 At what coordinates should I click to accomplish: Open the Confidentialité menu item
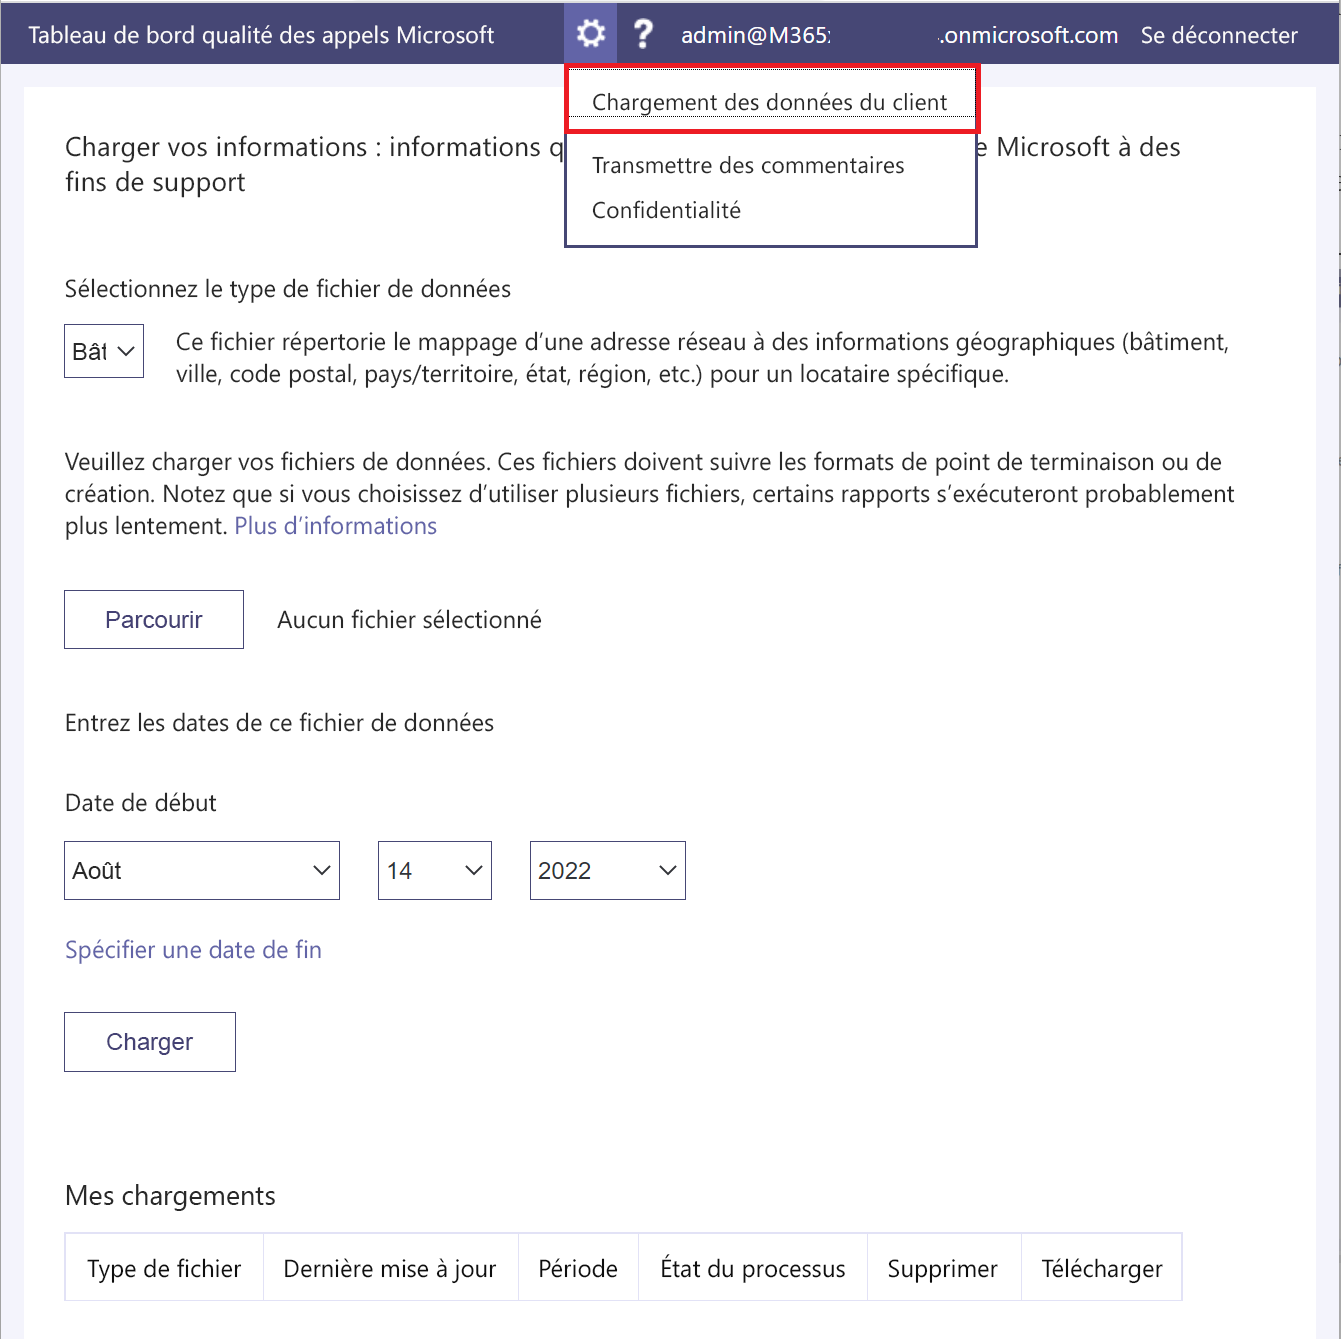pos(666,210)
